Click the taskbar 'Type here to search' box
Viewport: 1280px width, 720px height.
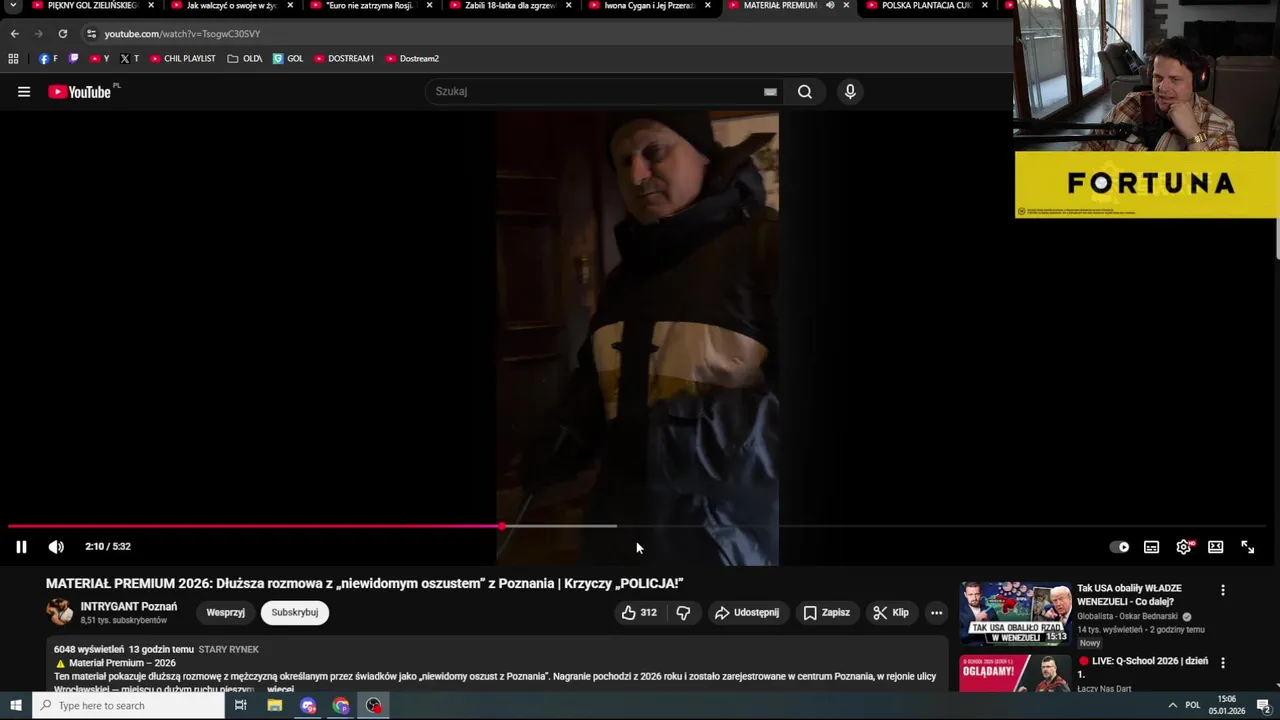(128, 706)
